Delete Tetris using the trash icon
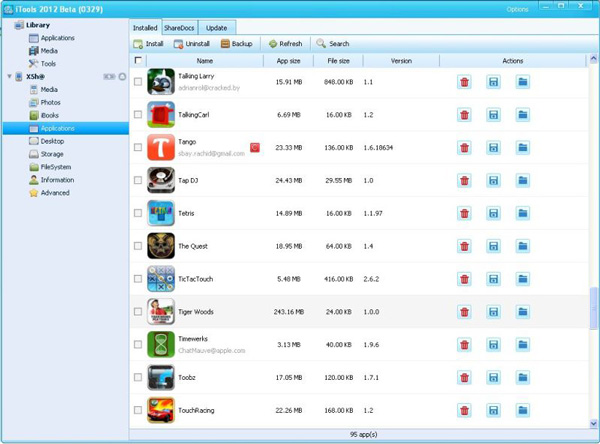 [x=464, y=214]
